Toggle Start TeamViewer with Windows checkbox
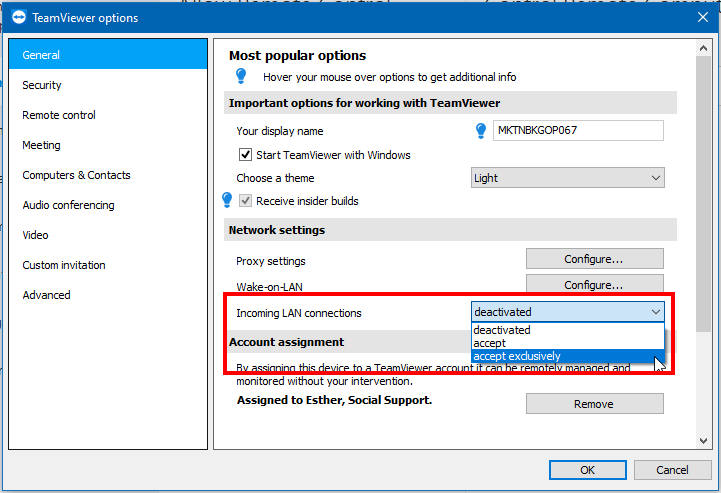 [x=245, y=155]
